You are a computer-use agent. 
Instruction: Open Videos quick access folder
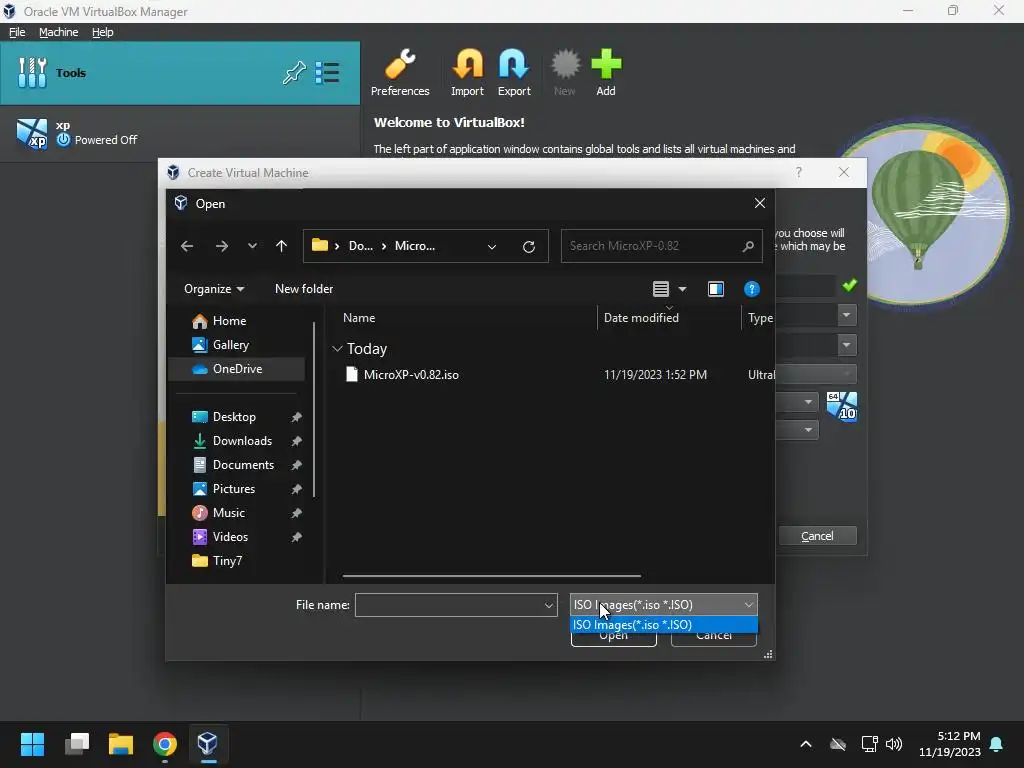[230, 537]
